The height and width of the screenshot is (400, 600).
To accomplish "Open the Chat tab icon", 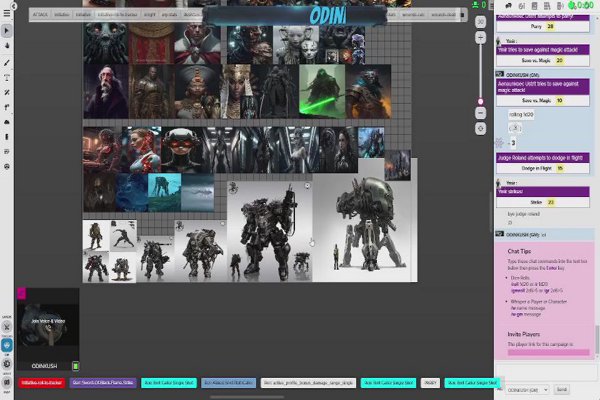I will (x=509, y=6).
